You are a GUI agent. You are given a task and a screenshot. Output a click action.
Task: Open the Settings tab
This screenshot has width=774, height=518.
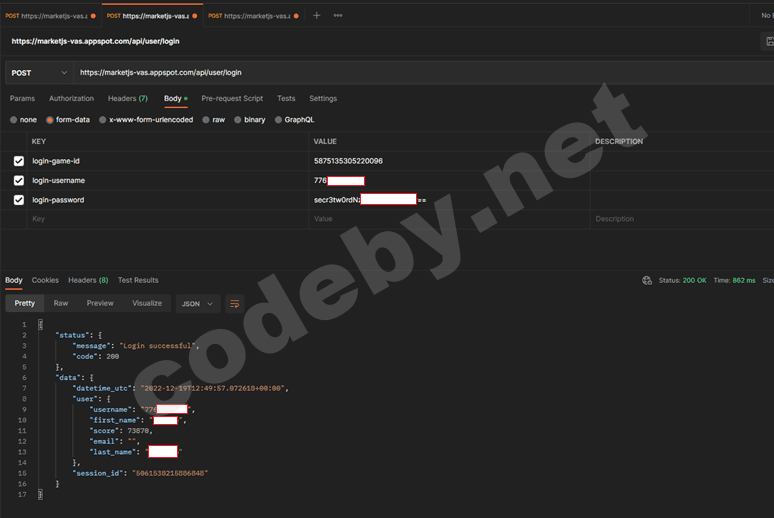point(323,99)
